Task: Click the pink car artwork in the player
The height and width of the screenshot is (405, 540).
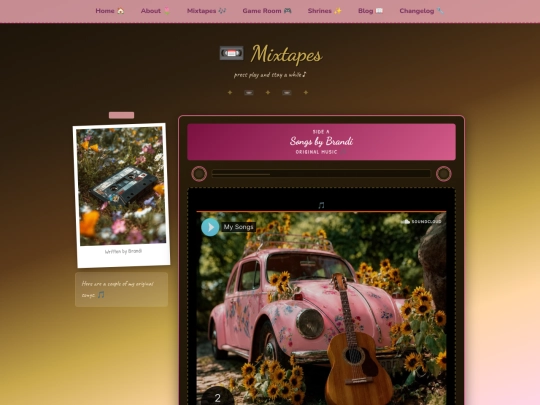Action: (321, 308)
